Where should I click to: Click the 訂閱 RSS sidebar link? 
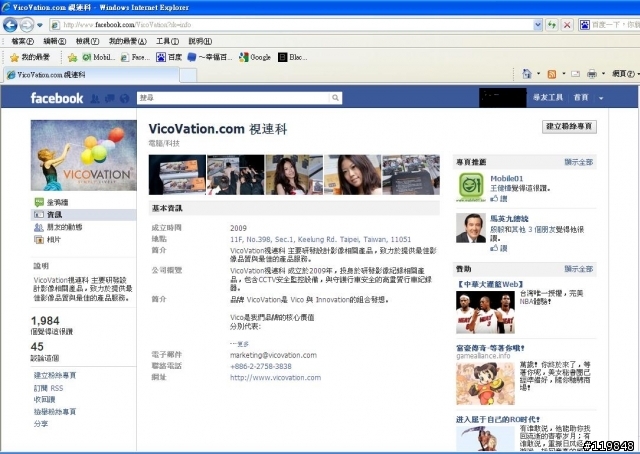tap(48, 388)
